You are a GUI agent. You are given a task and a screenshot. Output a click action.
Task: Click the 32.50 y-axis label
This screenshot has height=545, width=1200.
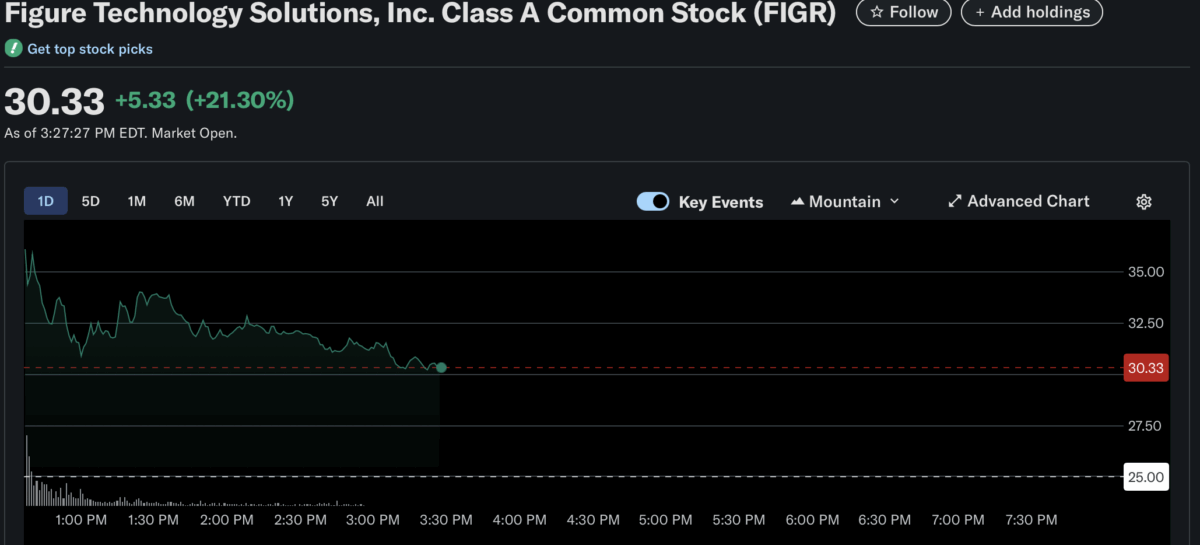(x=1146, y=323)
